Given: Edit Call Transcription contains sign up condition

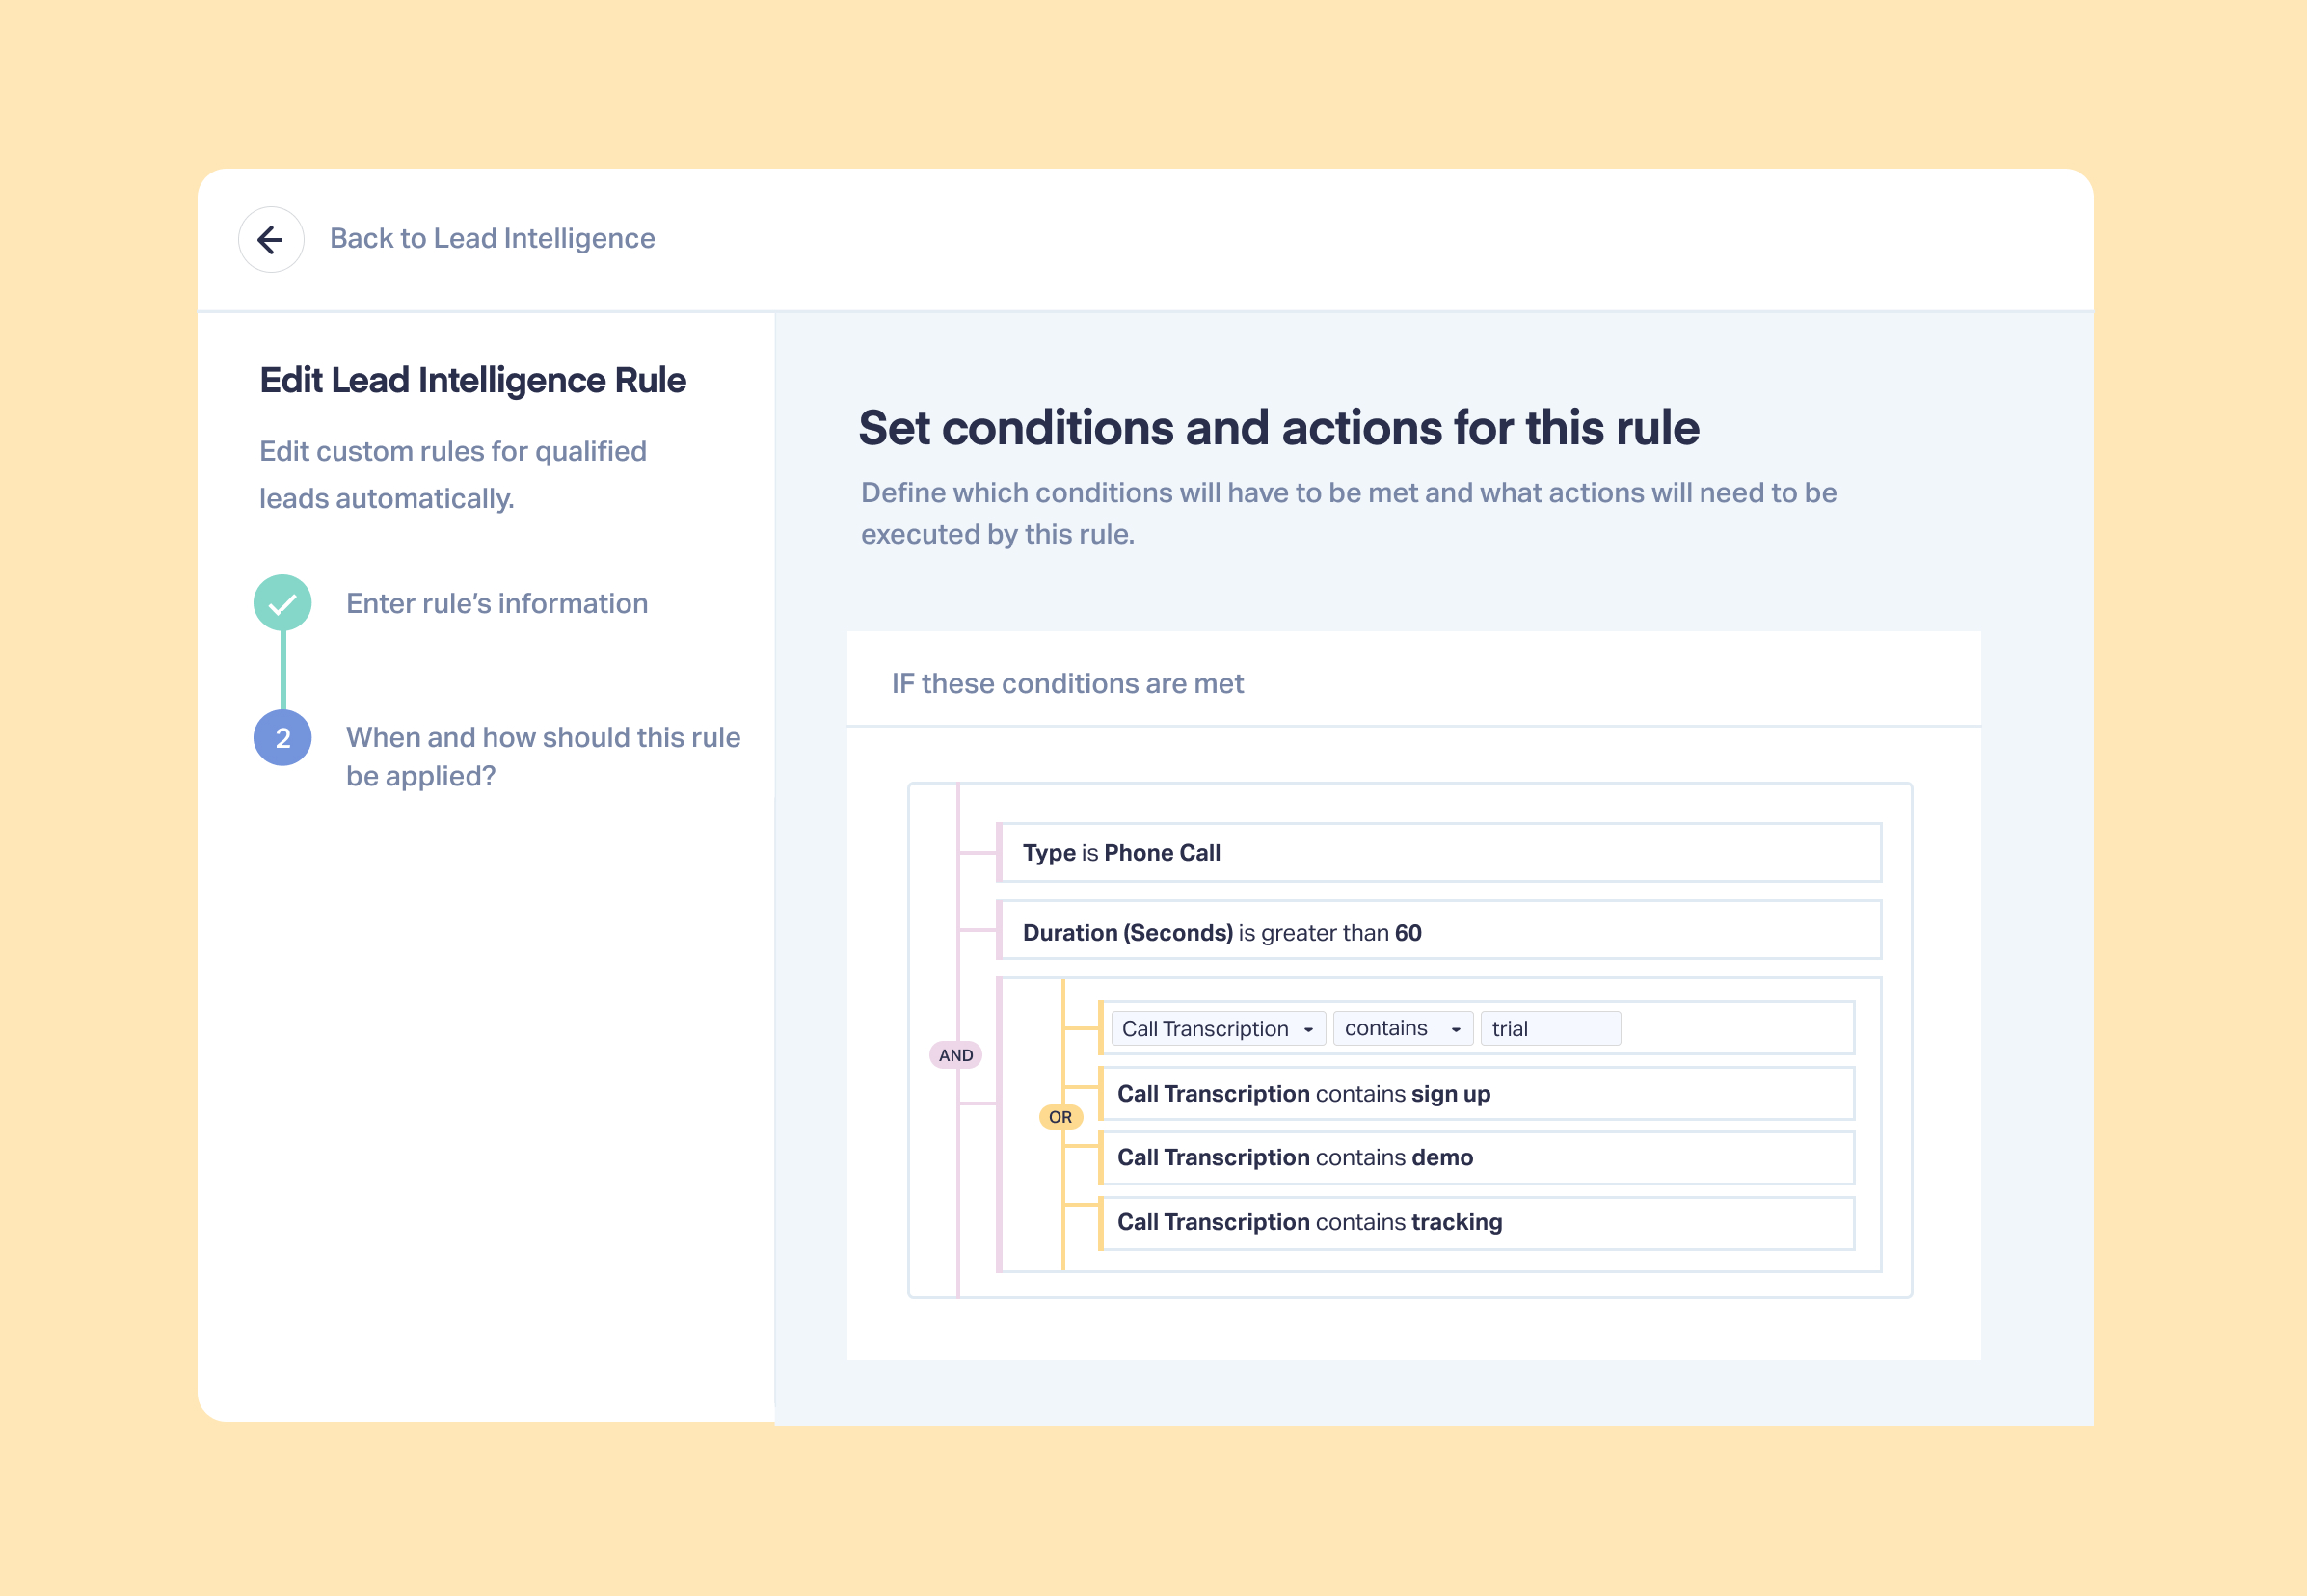Looking at the screenshot, I should [1477, 1094].
